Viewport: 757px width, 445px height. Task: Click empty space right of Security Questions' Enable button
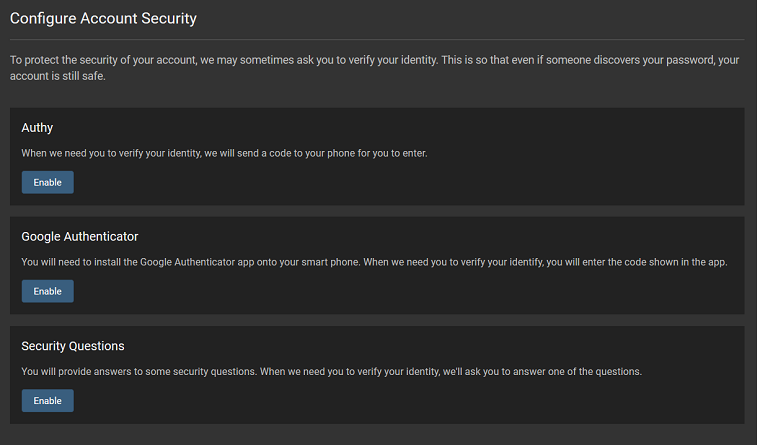point(400,400)
